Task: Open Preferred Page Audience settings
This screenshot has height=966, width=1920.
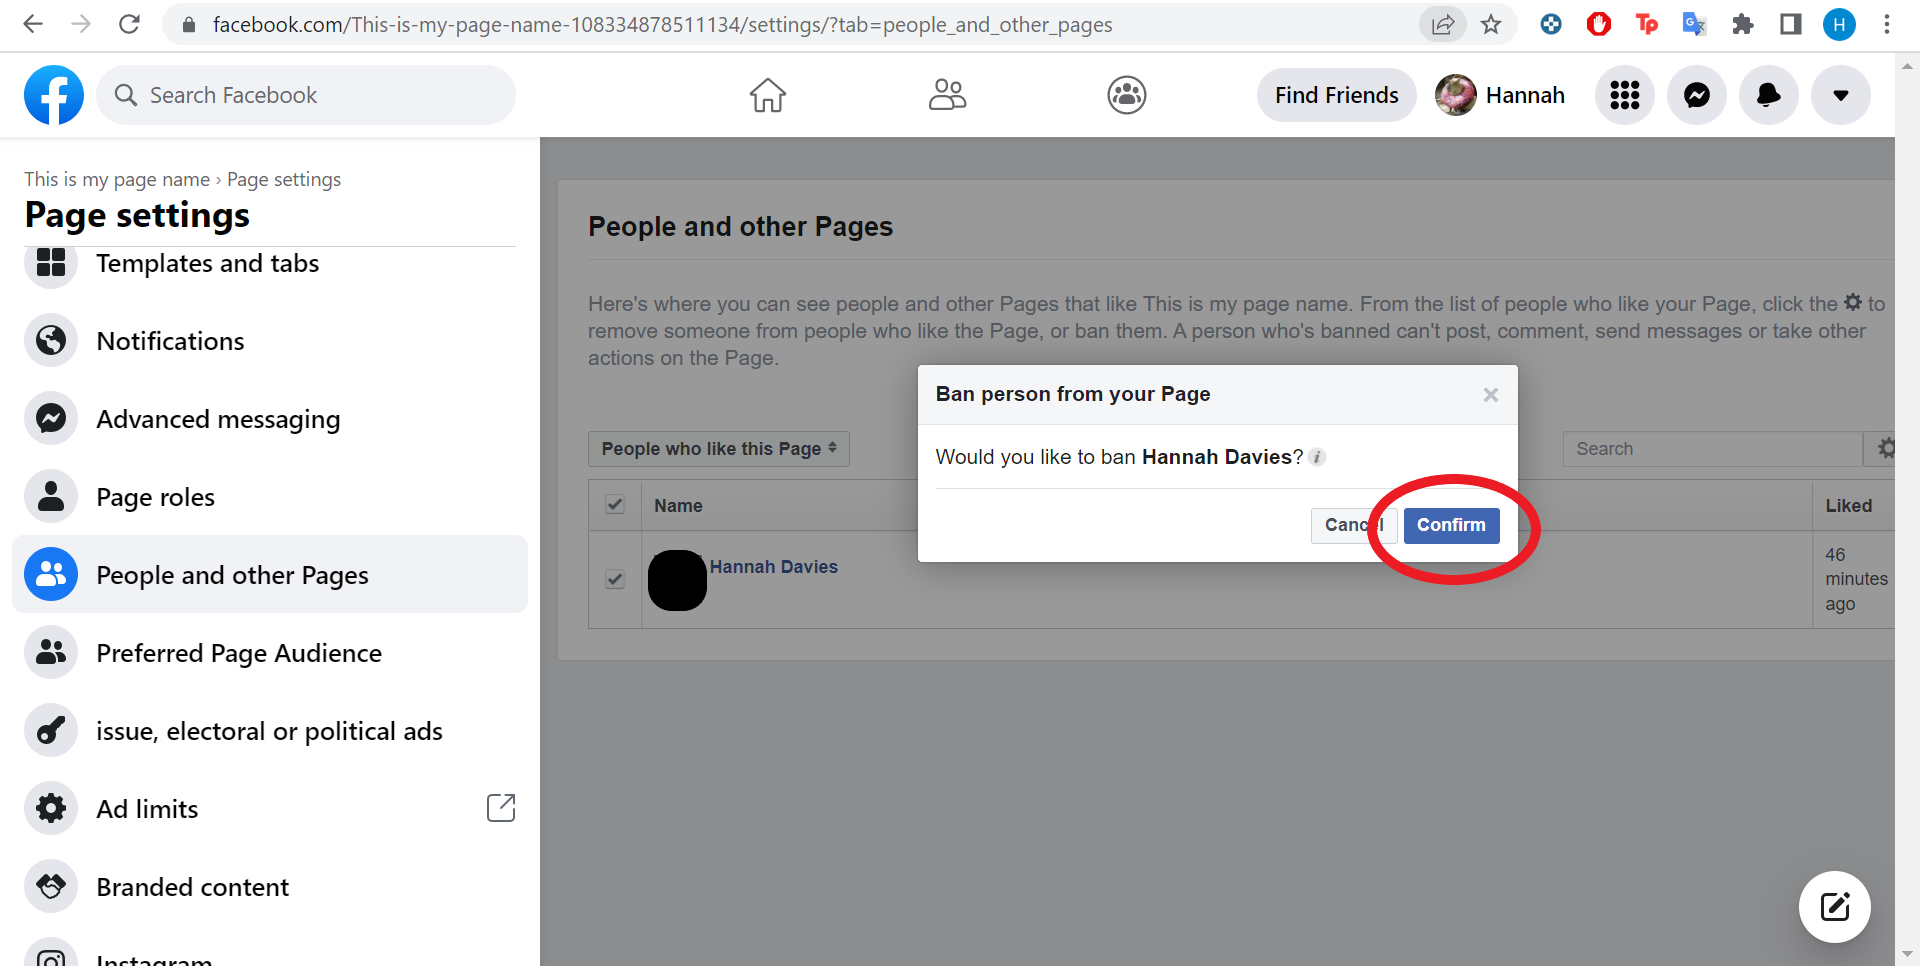Action: pyautogui.click(x=270, y=653)
